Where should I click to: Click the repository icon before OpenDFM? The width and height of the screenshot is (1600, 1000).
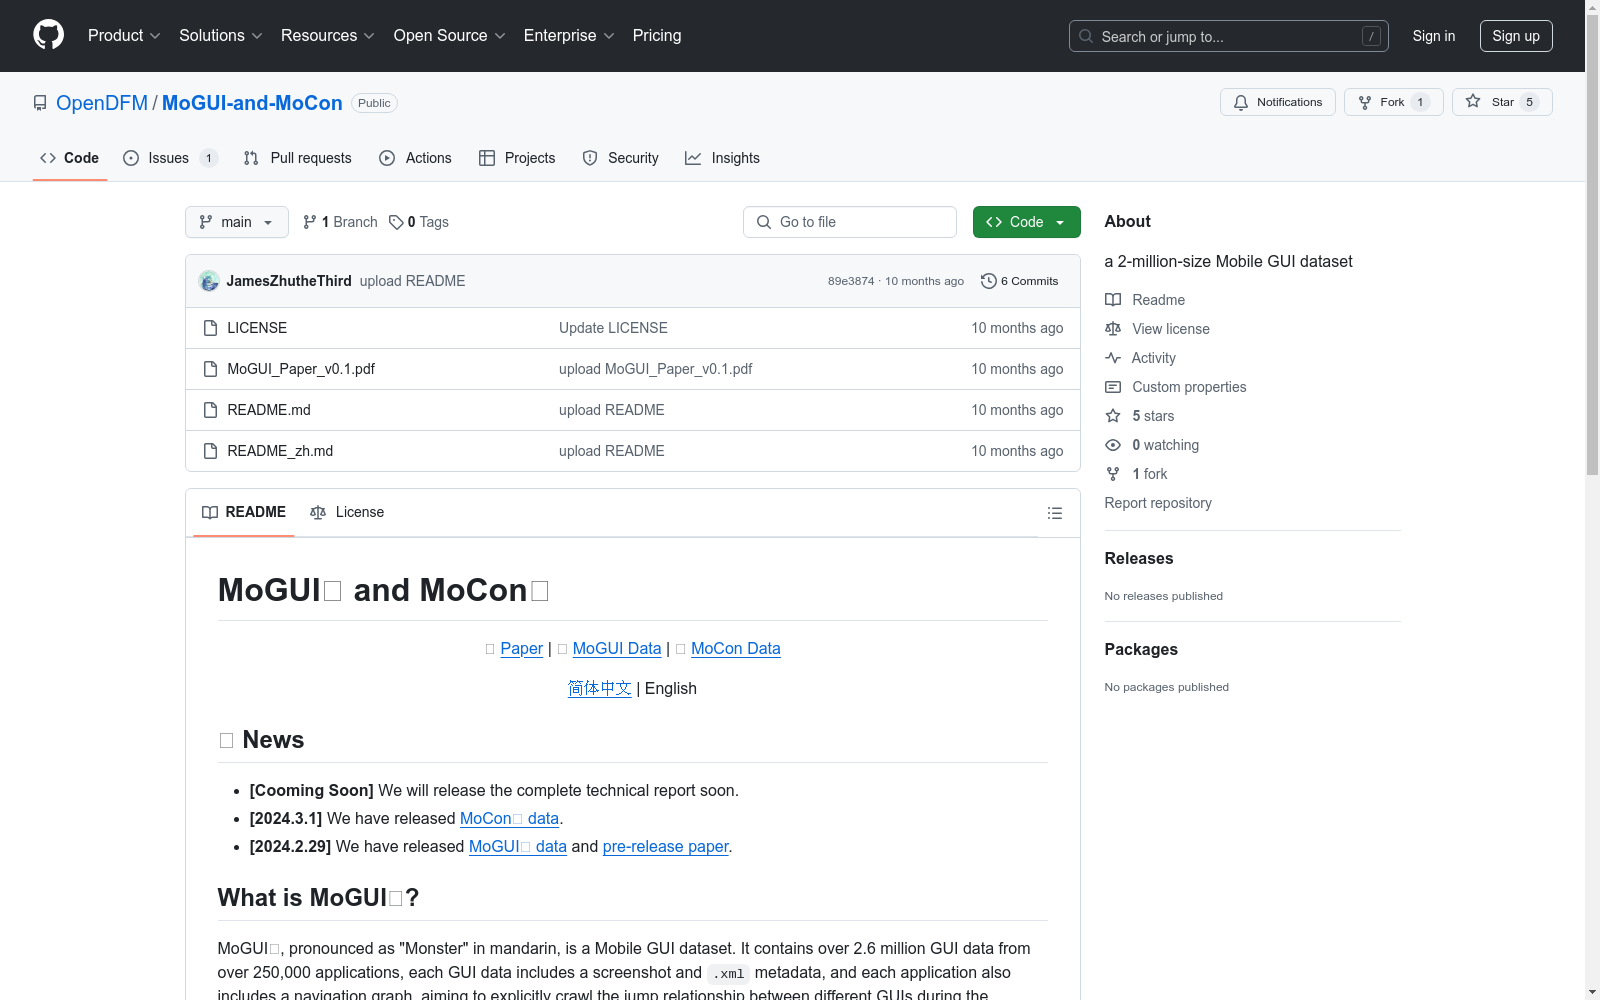tap(40, 103)
